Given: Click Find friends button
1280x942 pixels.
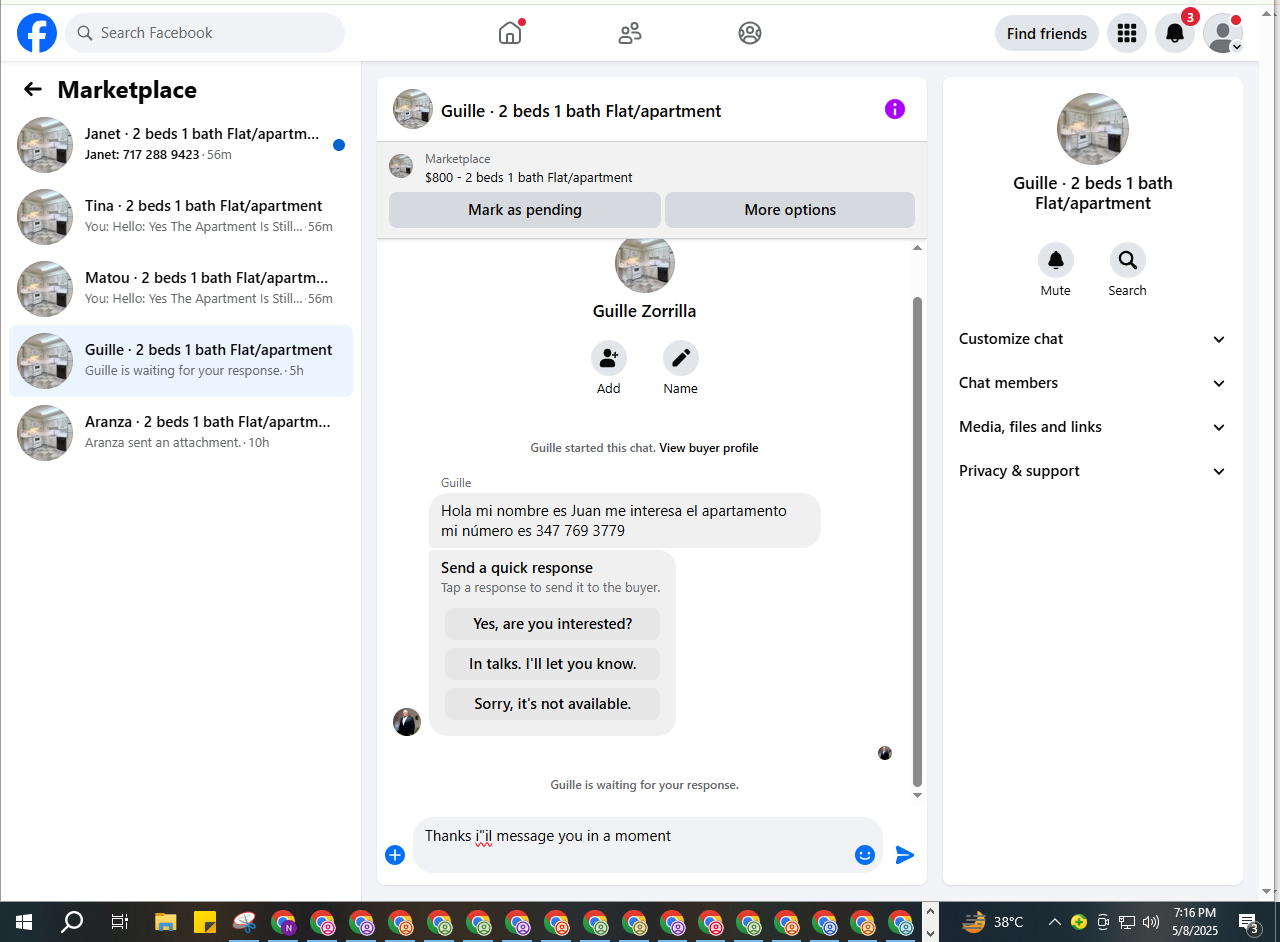Looking at the screenshot, I should (x=1047, y=33).
